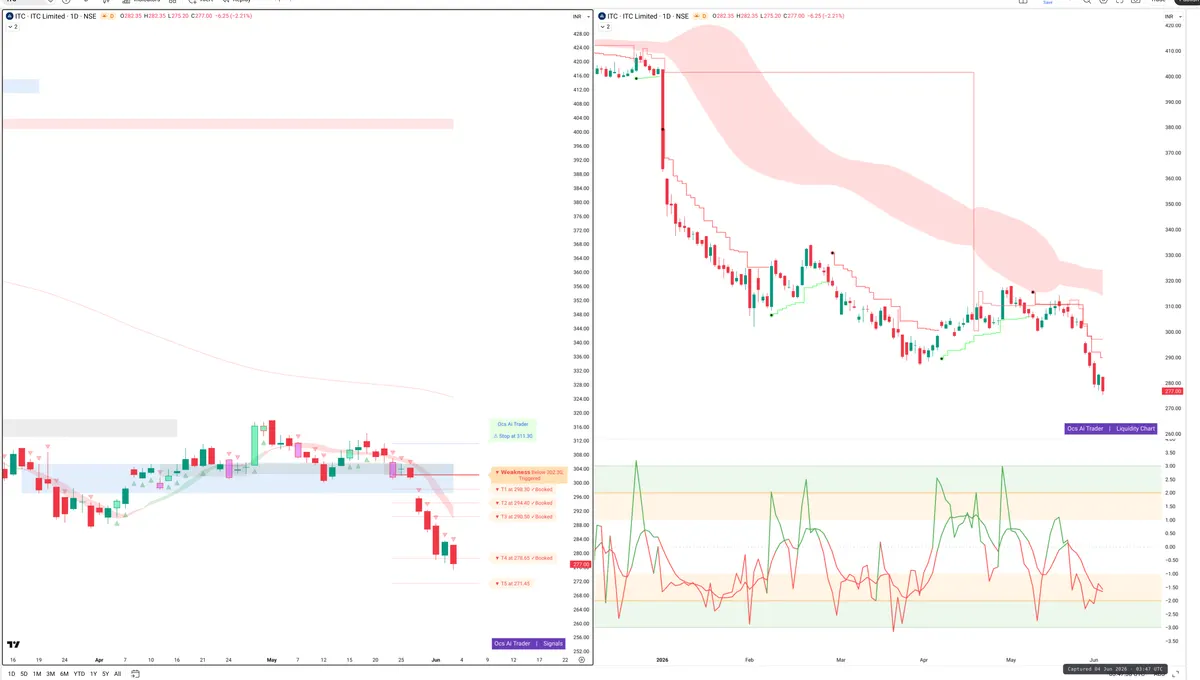Select the small light-blue box near top of left chart

tap(20, 86)
